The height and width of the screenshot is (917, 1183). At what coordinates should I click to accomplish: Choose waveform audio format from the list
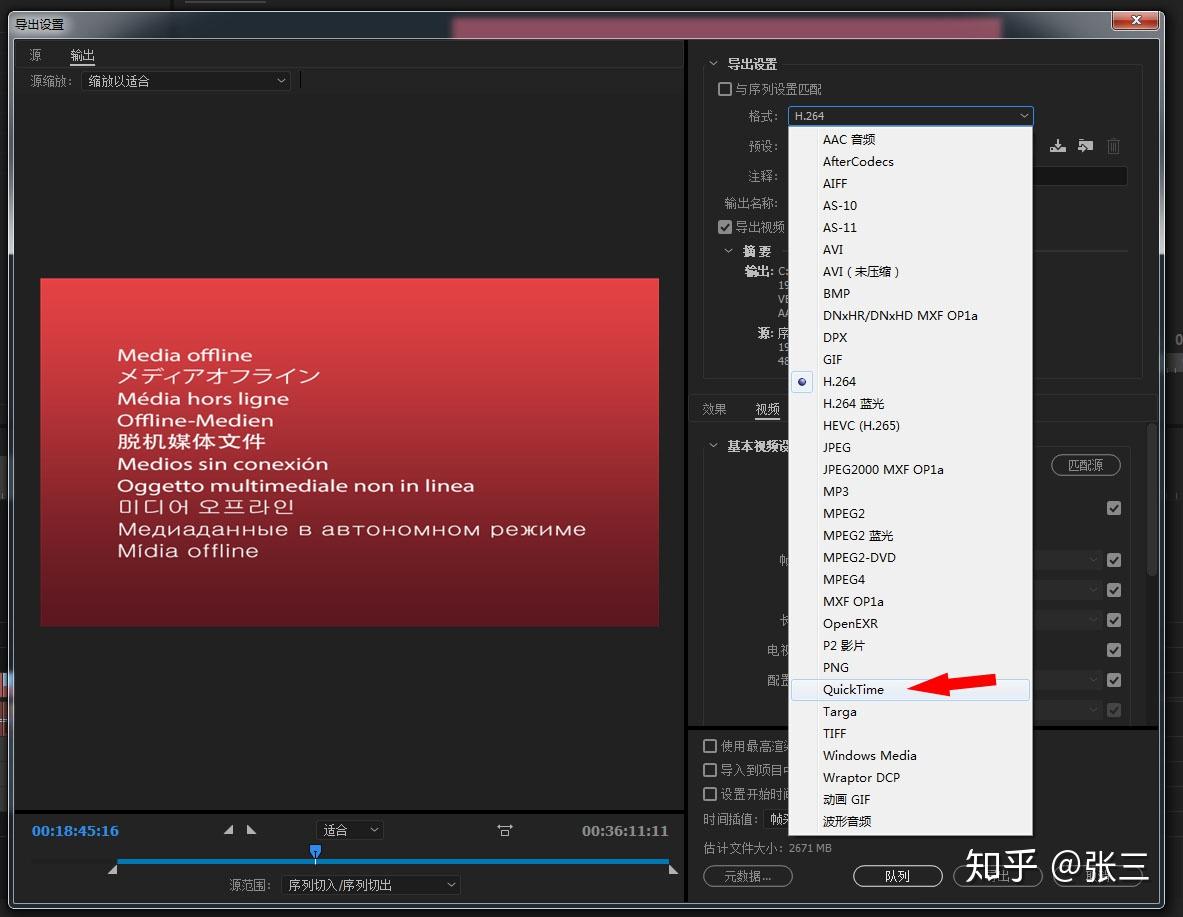[x=911, y=821]
